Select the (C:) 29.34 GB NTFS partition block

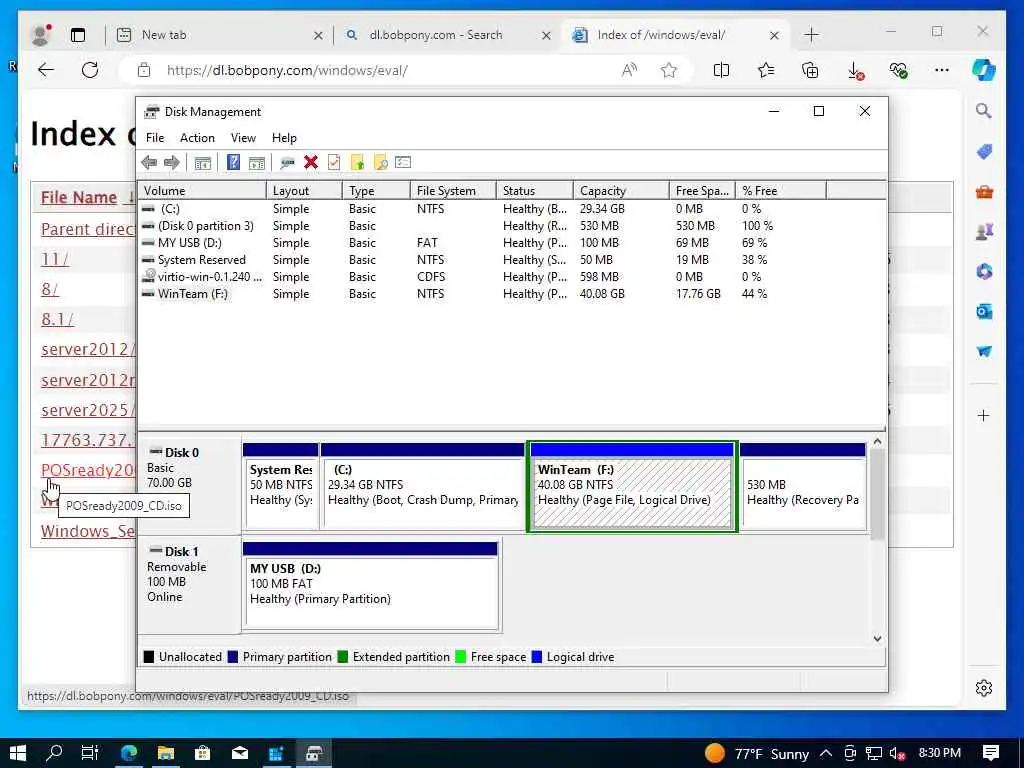point(423,487)
